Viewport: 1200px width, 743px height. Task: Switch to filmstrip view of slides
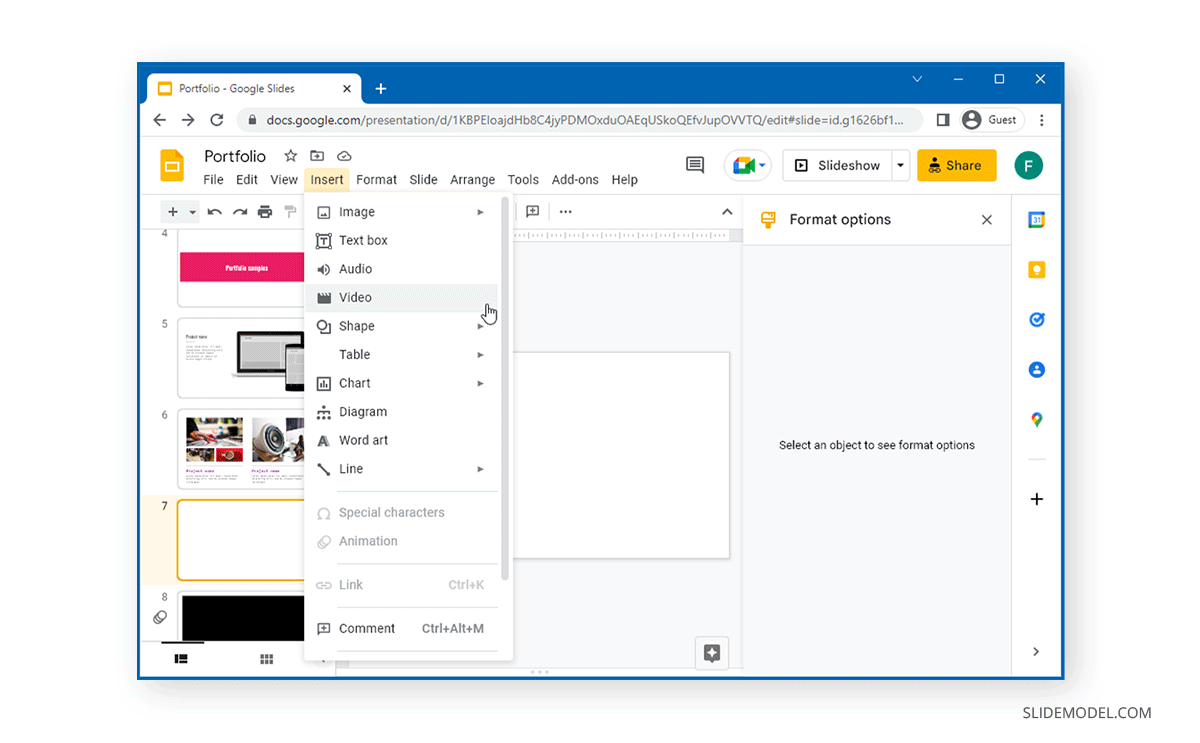tap(181, 659)
